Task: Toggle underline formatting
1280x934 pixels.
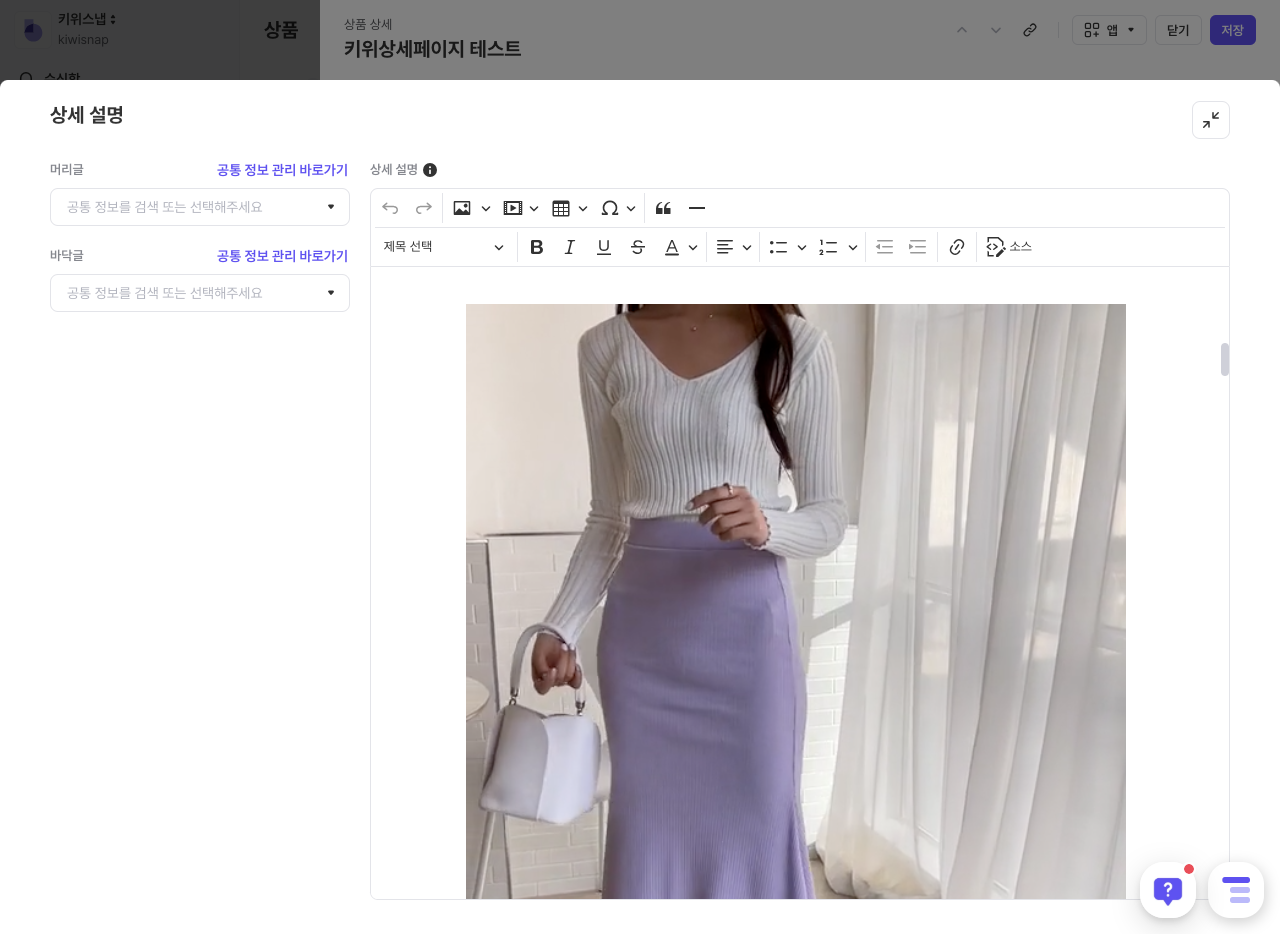Action: (604, 247)
